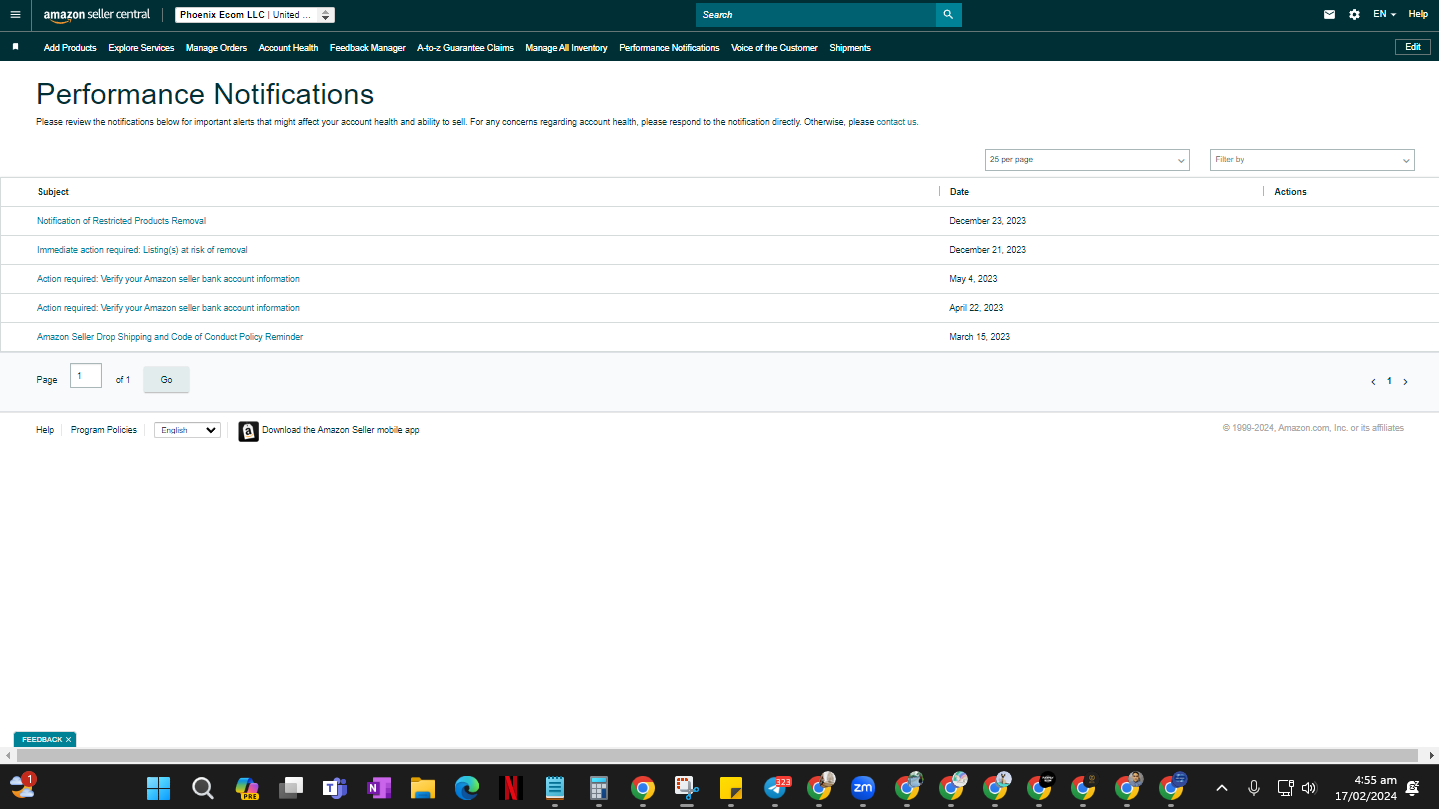Focus the Search input field

coord(816,15)
